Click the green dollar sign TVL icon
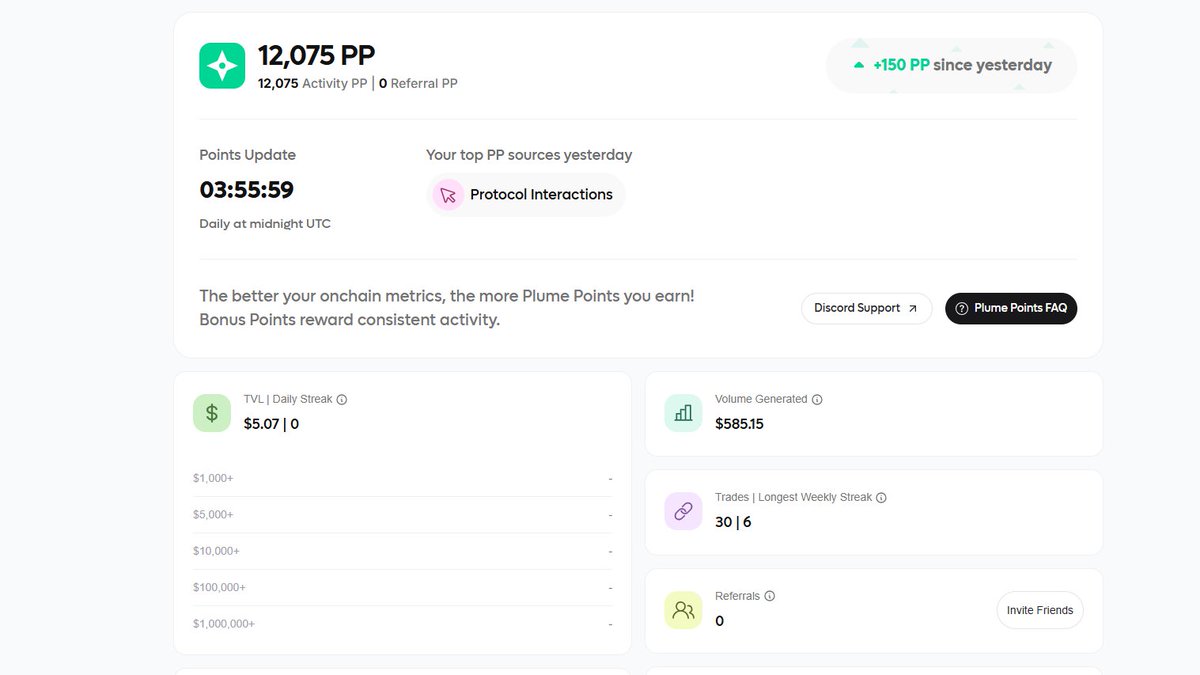 click(212, 412)
